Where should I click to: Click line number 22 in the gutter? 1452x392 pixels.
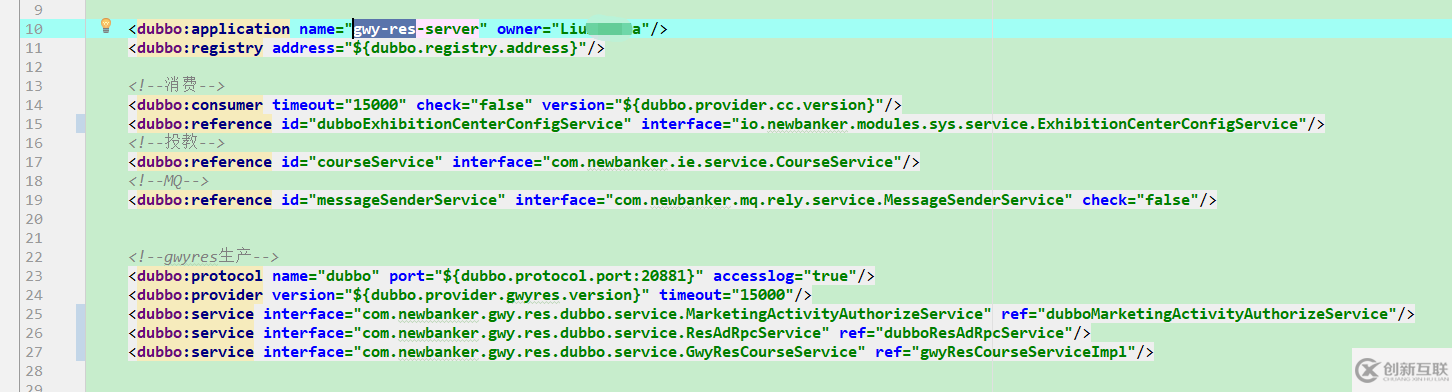(x=34, y=257)
